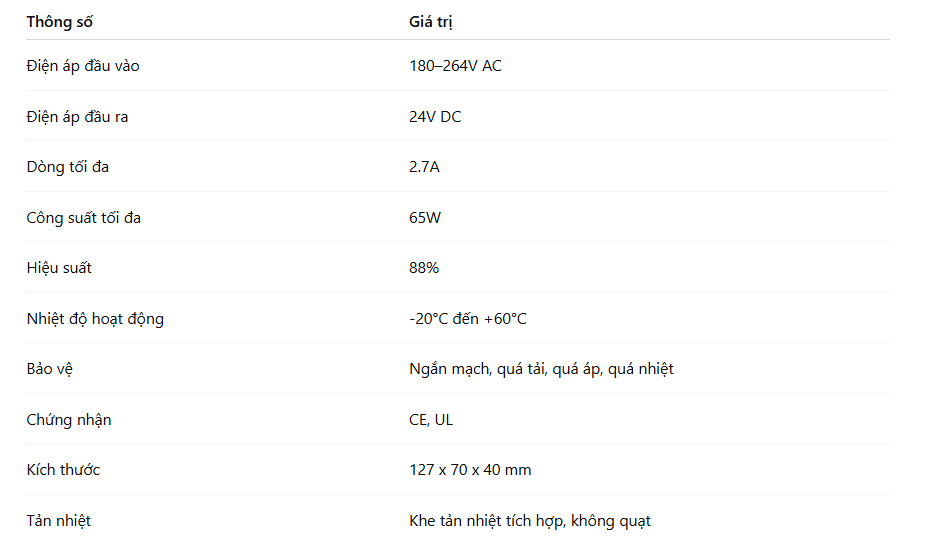949x558 pixels.
Task: Click the "-20°C đến +60°C" value
Action: click(468, 319)
